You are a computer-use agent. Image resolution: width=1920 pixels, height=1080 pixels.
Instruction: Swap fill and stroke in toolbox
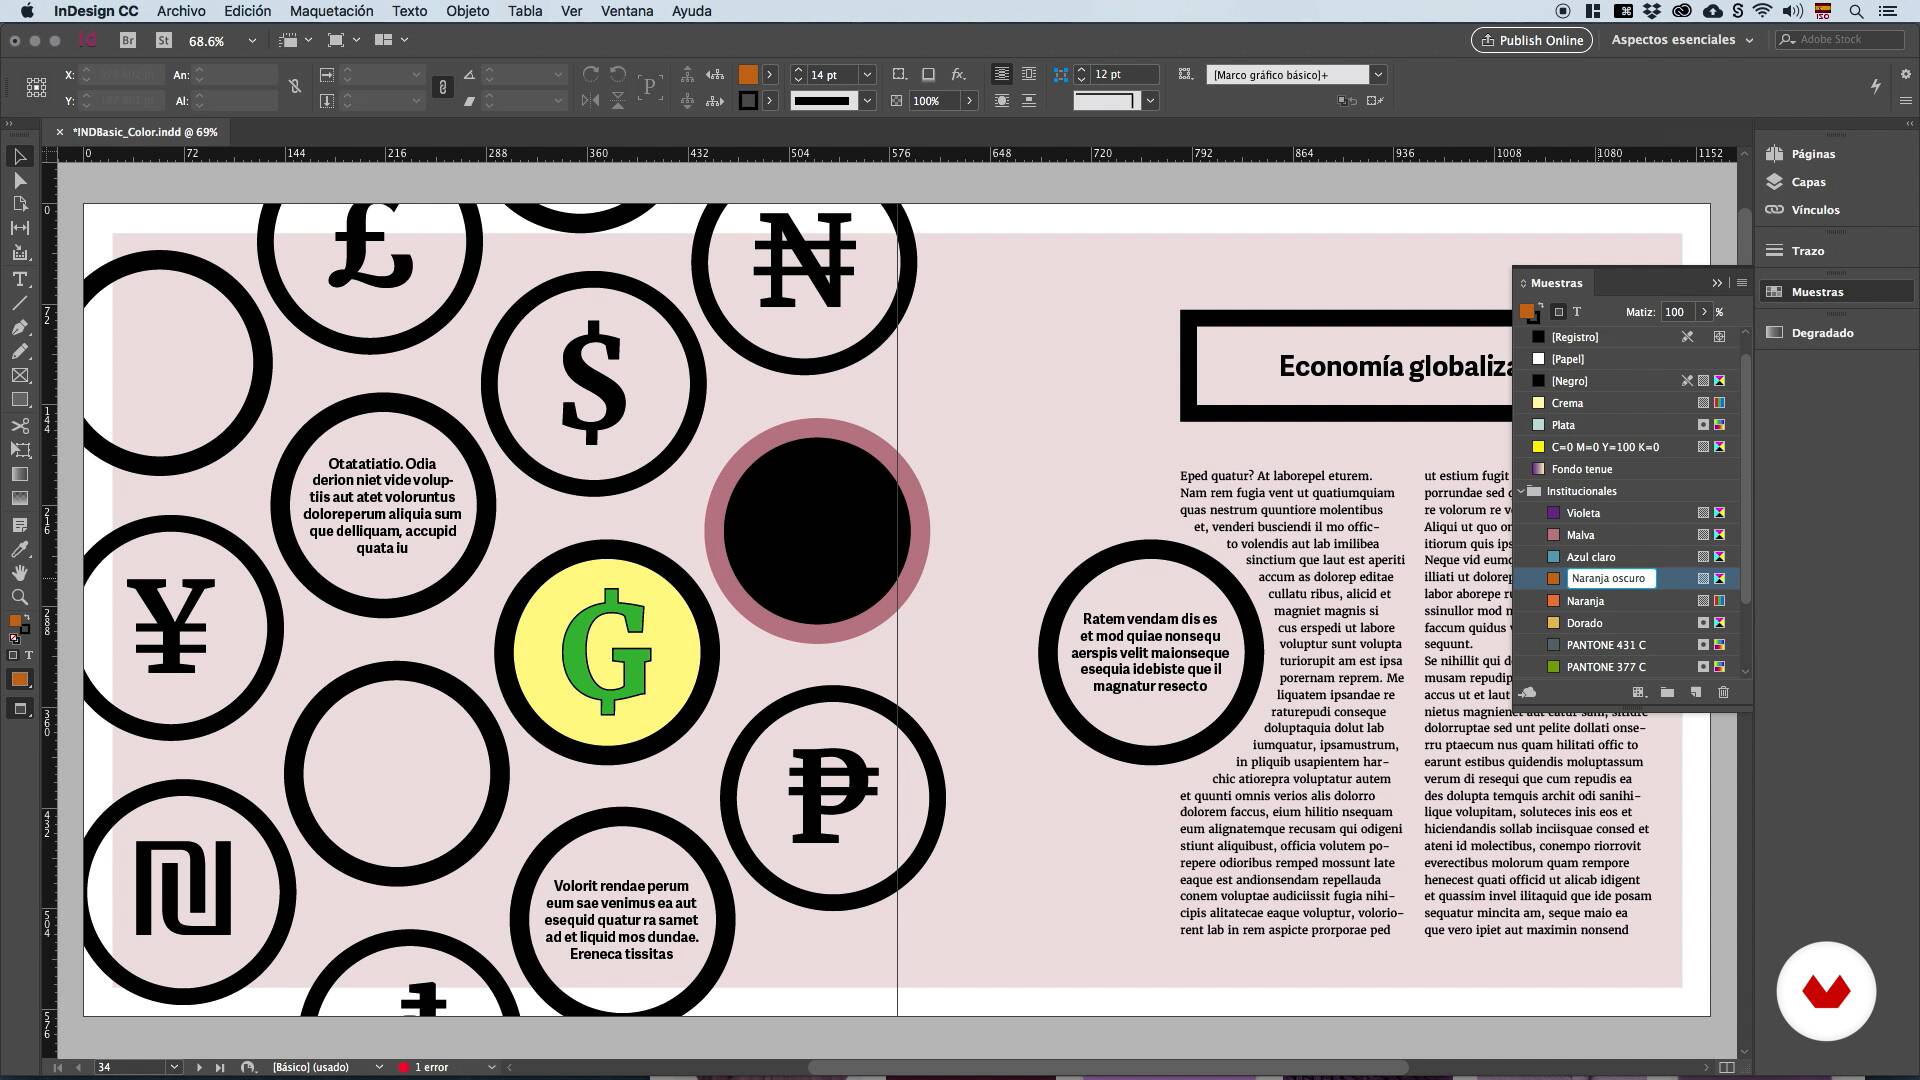point(26,617)
